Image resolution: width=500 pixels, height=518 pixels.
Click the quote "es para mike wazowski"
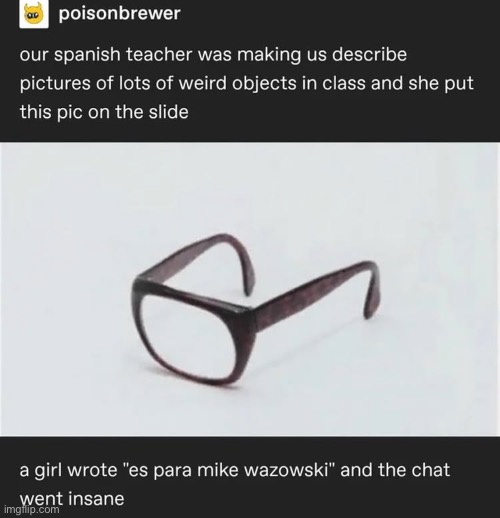227,470
